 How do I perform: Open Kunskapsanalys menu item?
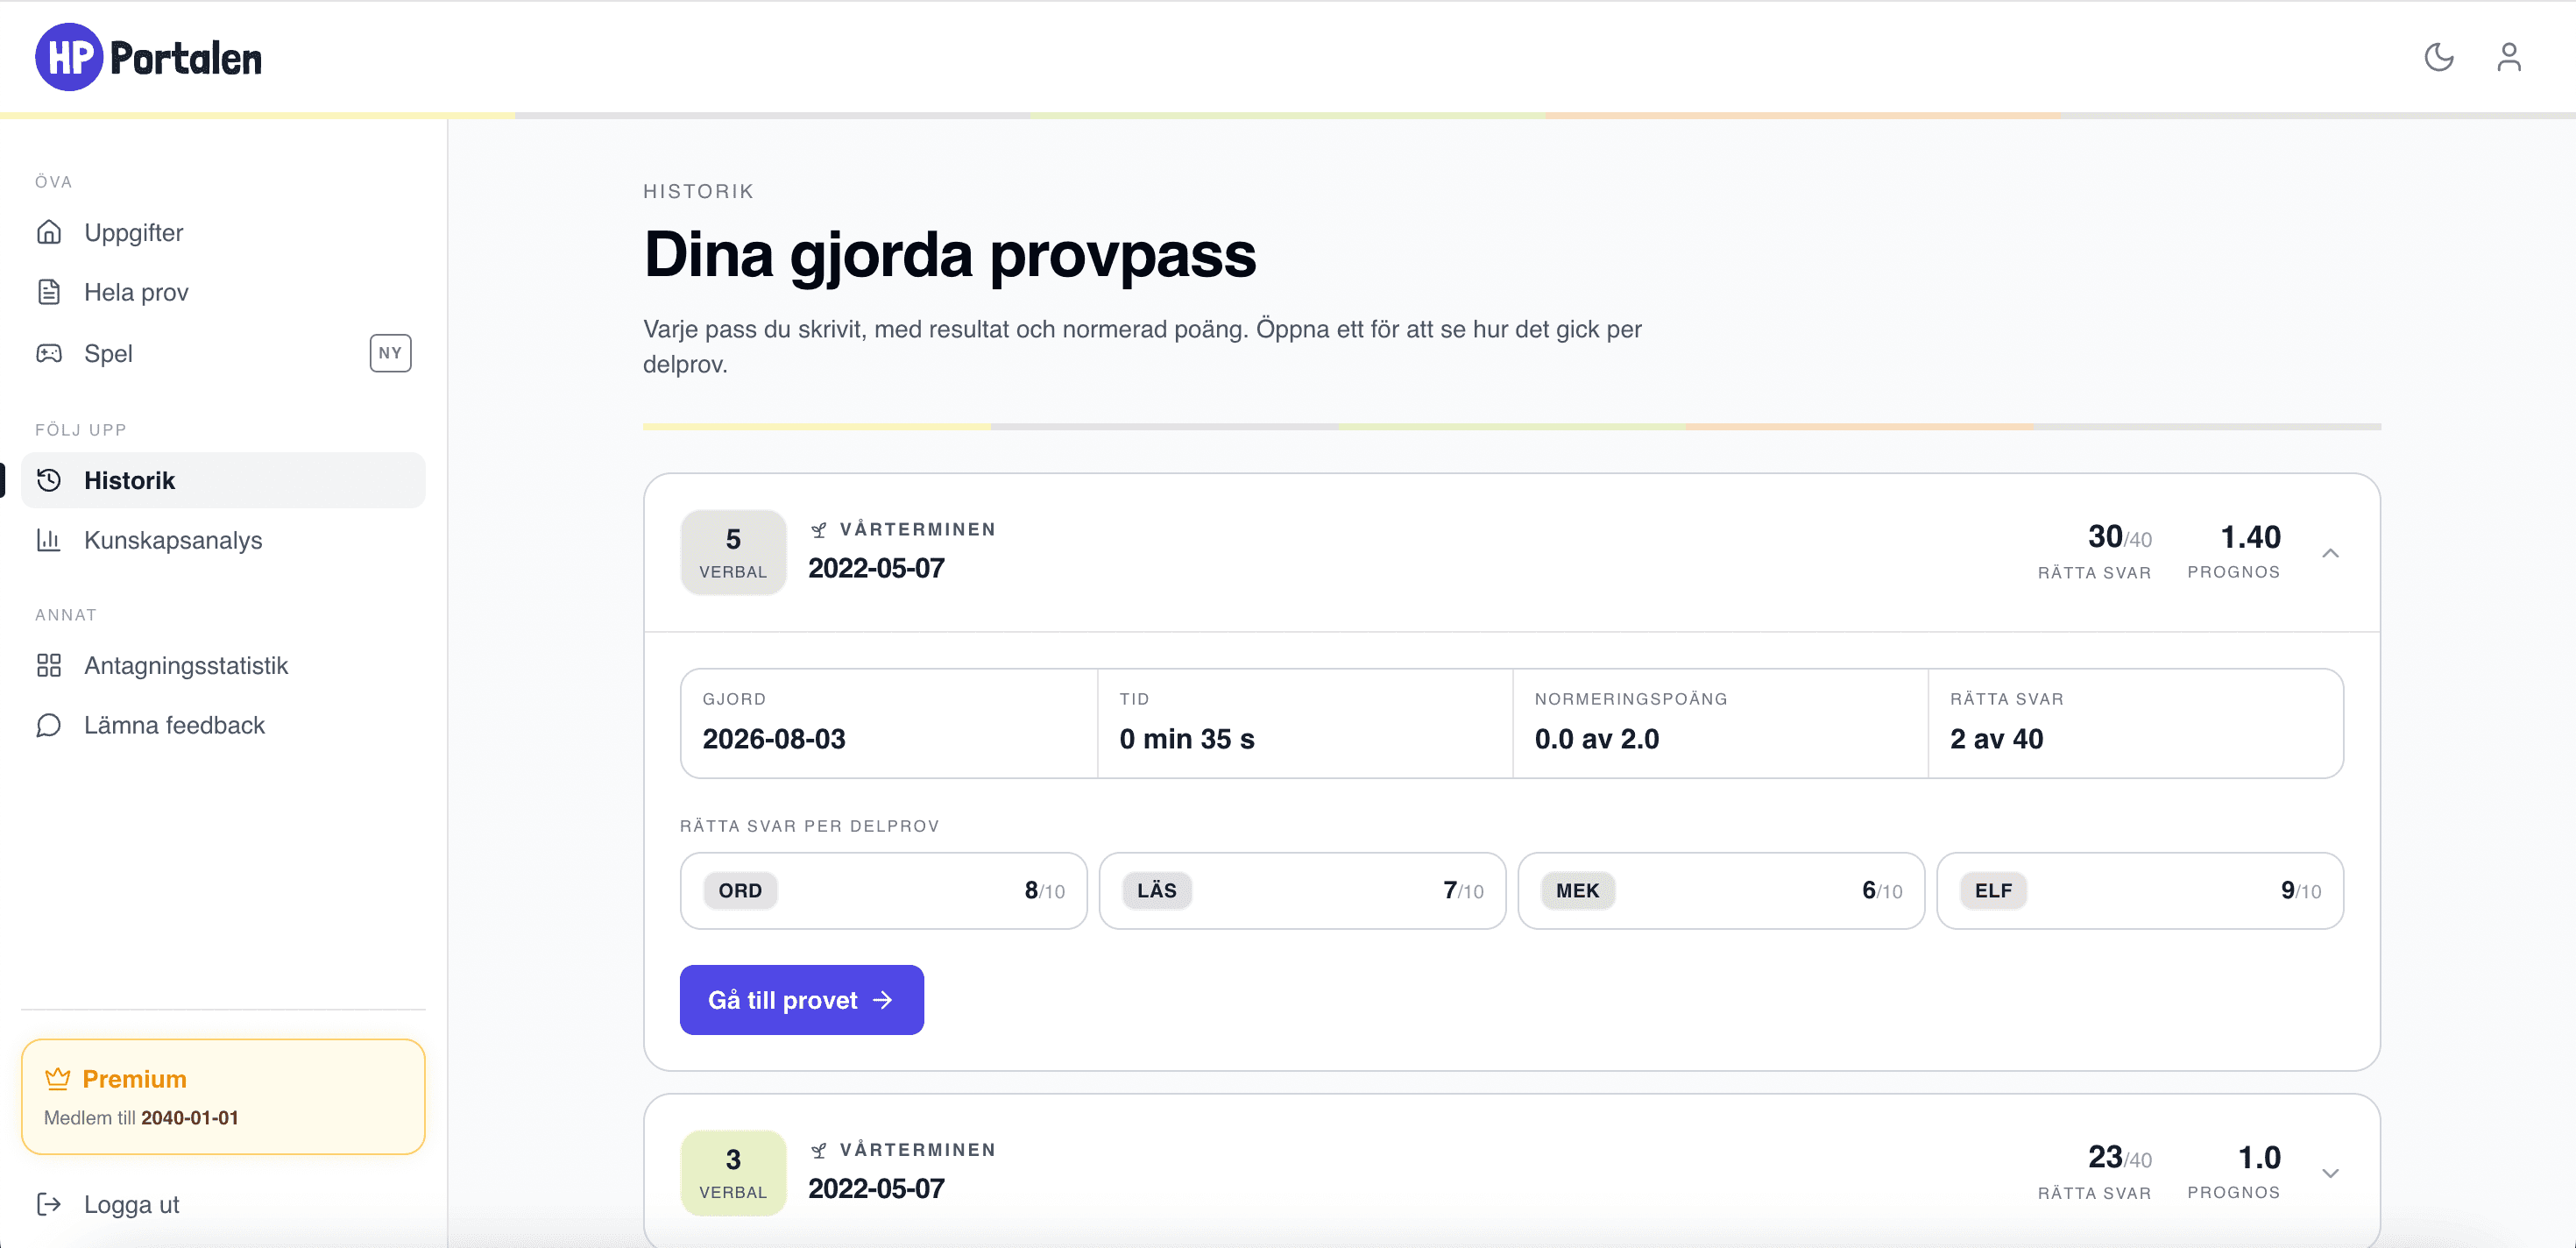(223, 540)
